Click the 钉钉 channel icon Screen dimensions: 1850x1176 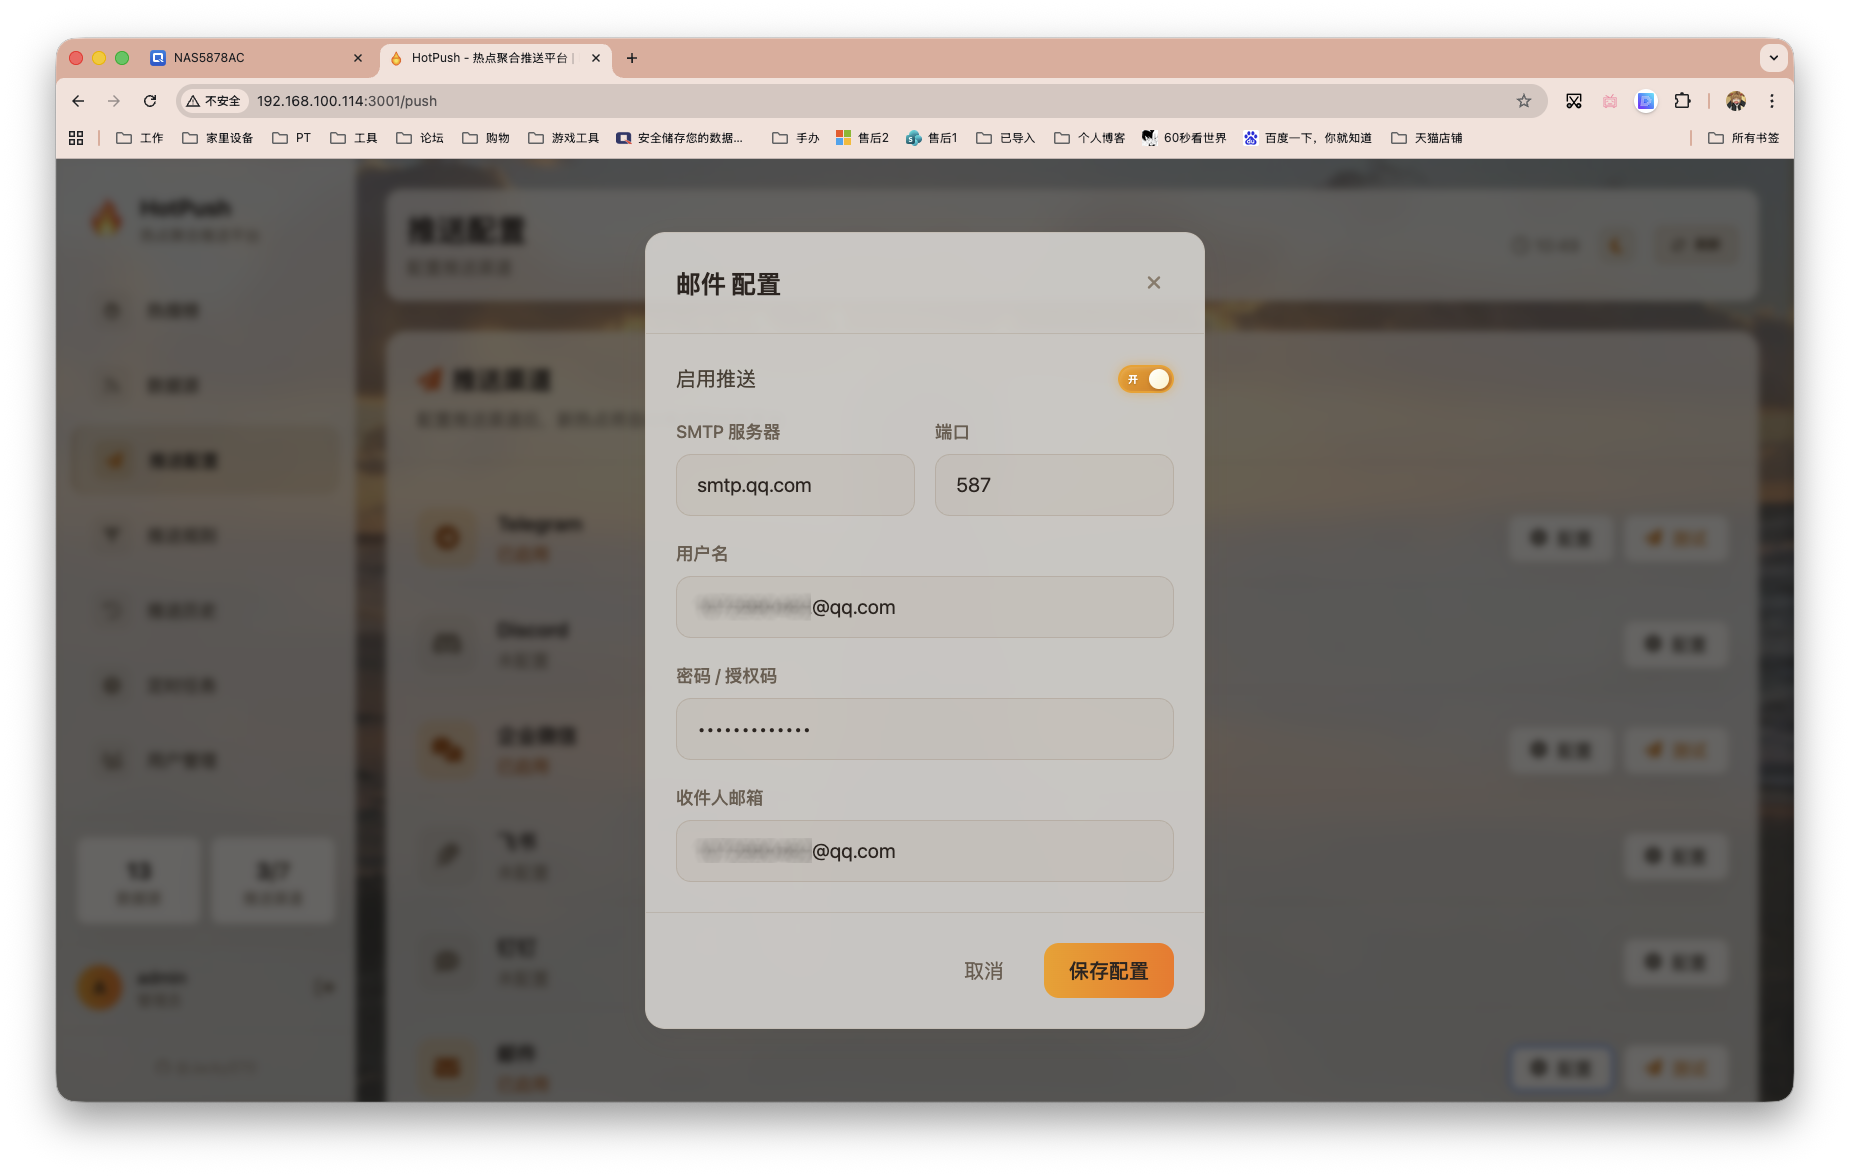coord(447,961)
